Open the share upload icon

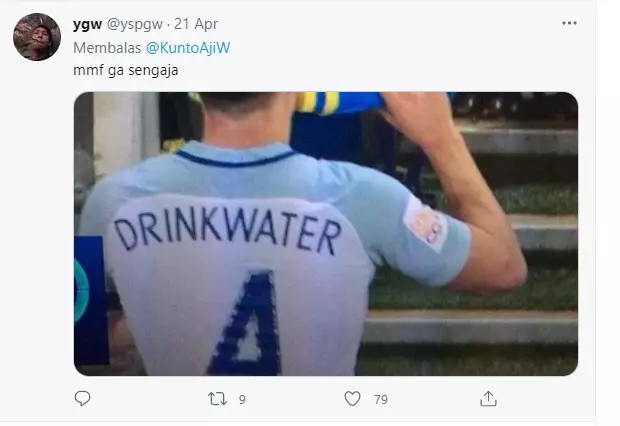[488, 399]
